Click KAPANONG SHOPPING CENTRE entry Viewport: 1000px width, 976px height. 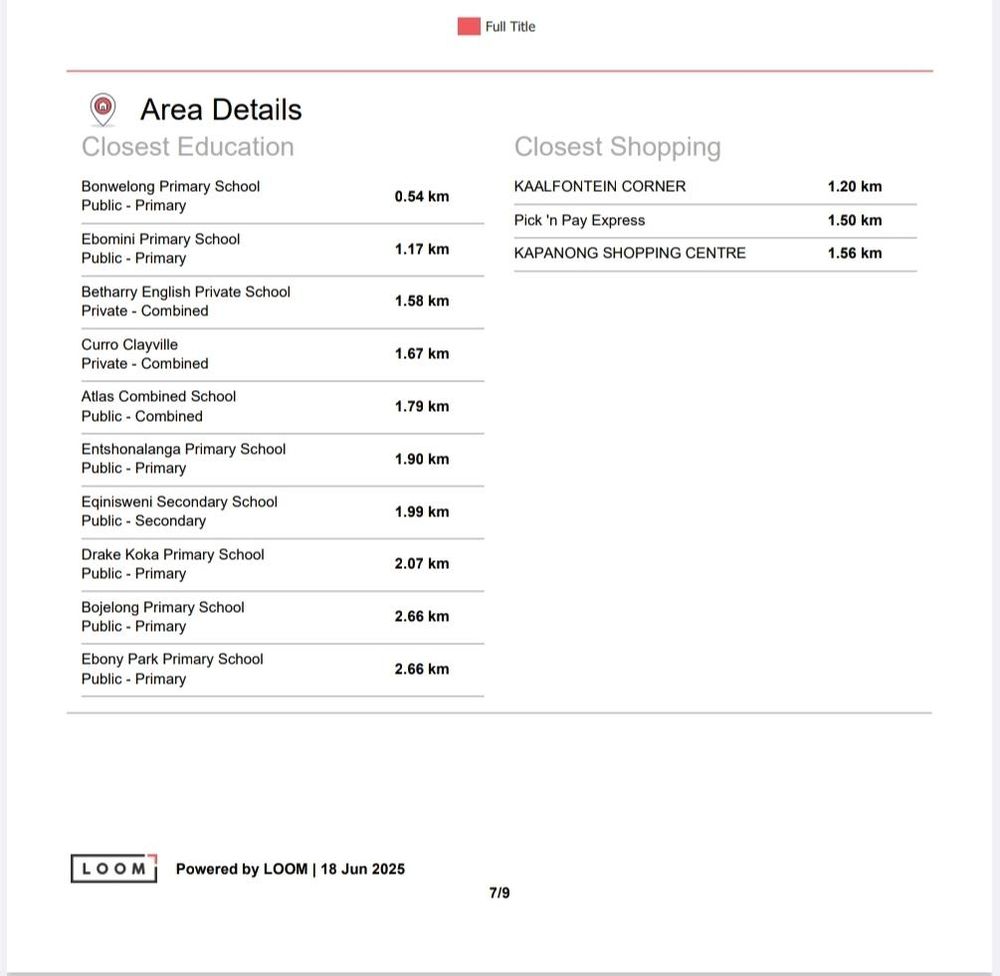pyautogui.click(x=629, y=253)
